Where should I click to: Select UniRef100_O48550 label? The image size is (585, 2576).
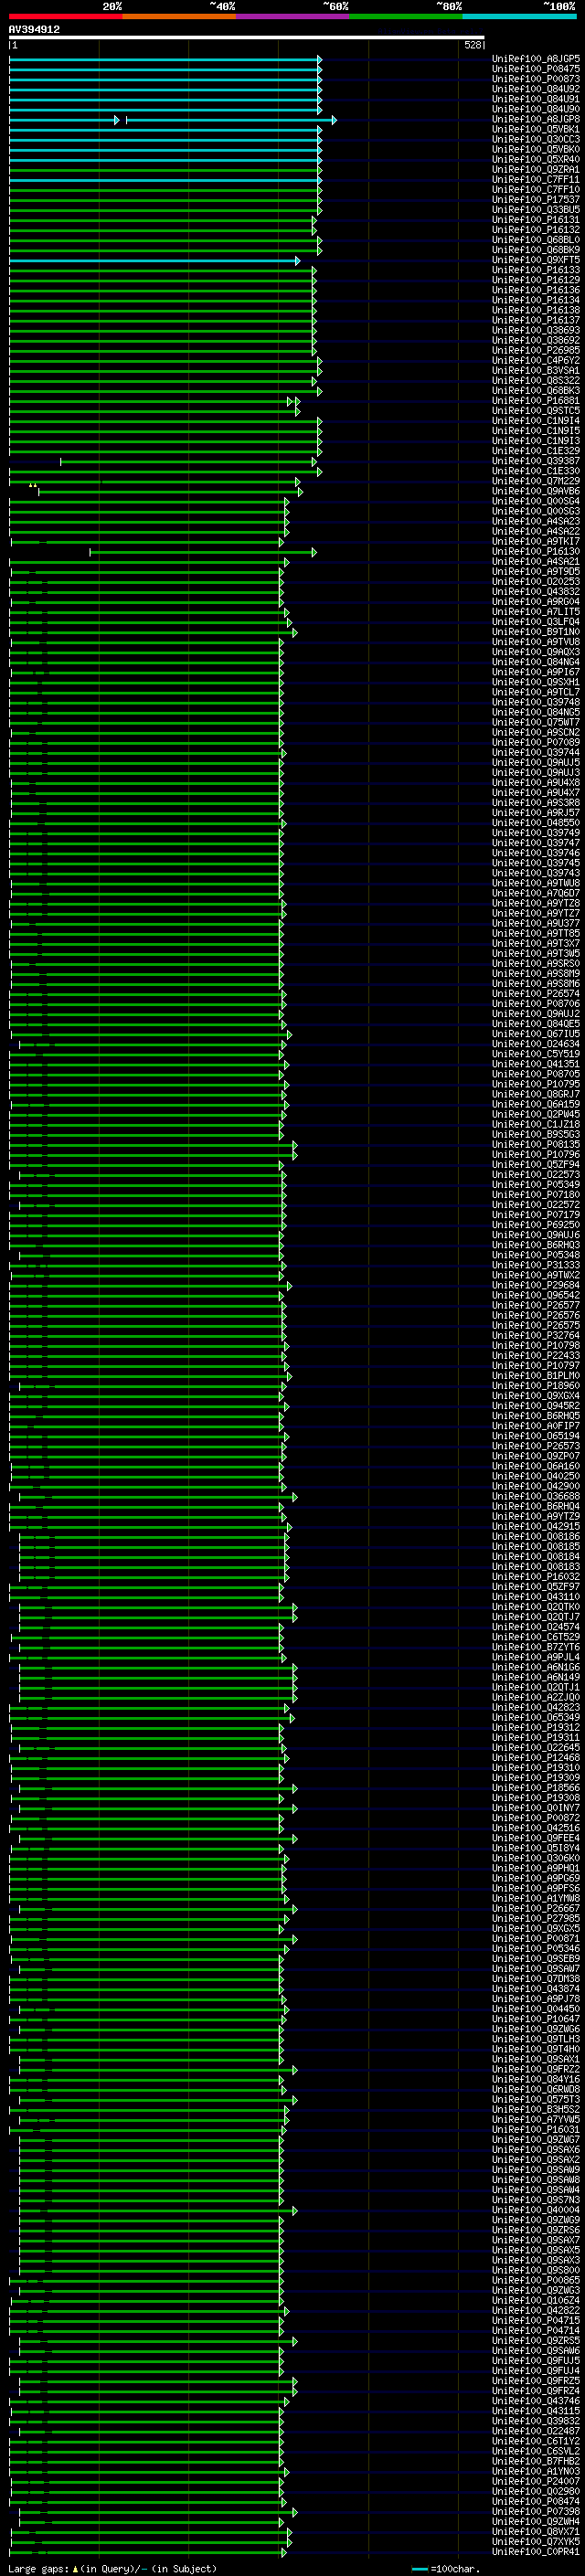[x=535, y=823]
